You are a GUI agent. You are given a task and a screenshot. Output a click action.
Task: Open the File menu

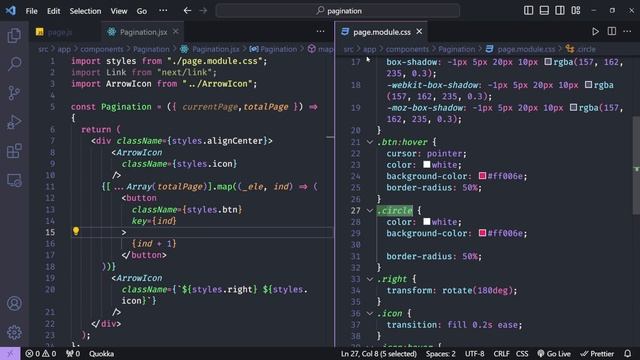click(31, 11)
